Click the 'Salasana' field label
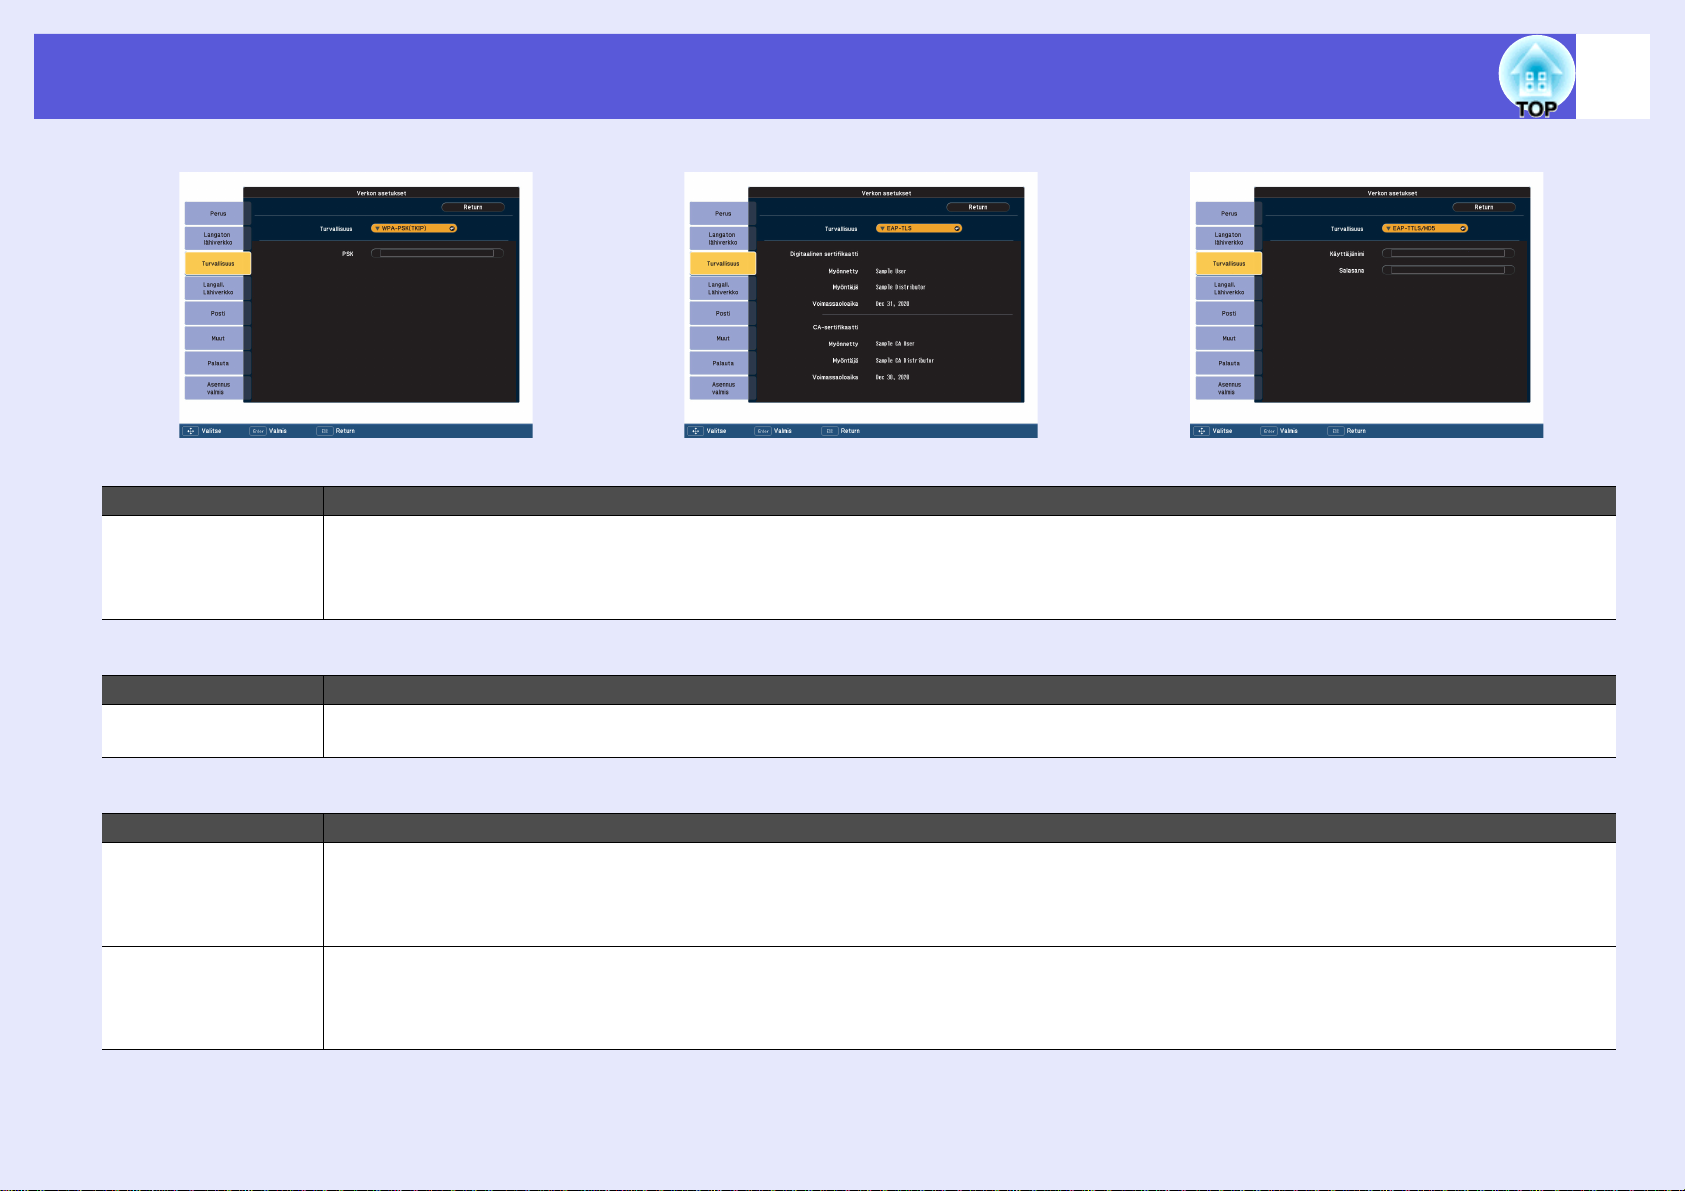Screen dimensions: 1685x1191 click(x=1352, y=270)
